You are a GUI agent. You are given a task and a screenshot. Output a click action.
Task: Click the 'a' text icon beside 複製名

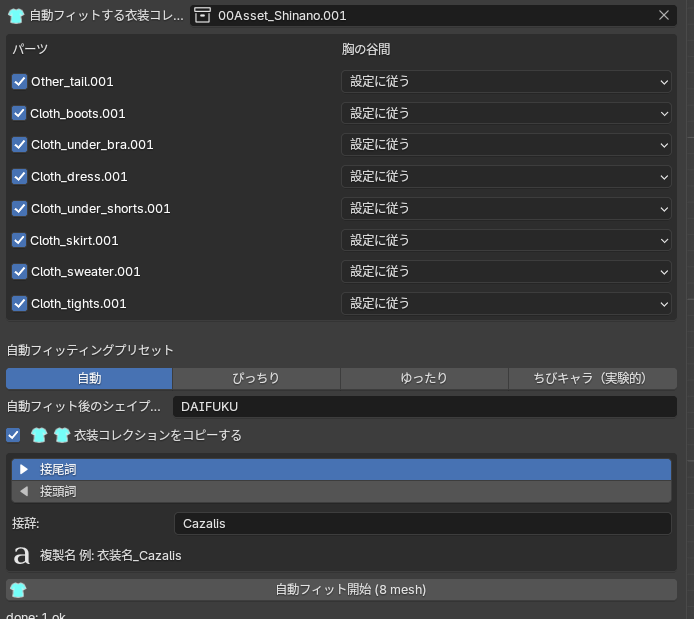21,555
